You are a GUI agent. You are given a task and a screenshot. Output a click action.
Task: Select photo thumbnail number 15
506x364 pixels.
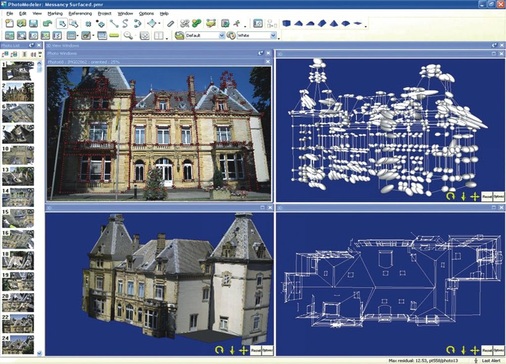[18, 218]
